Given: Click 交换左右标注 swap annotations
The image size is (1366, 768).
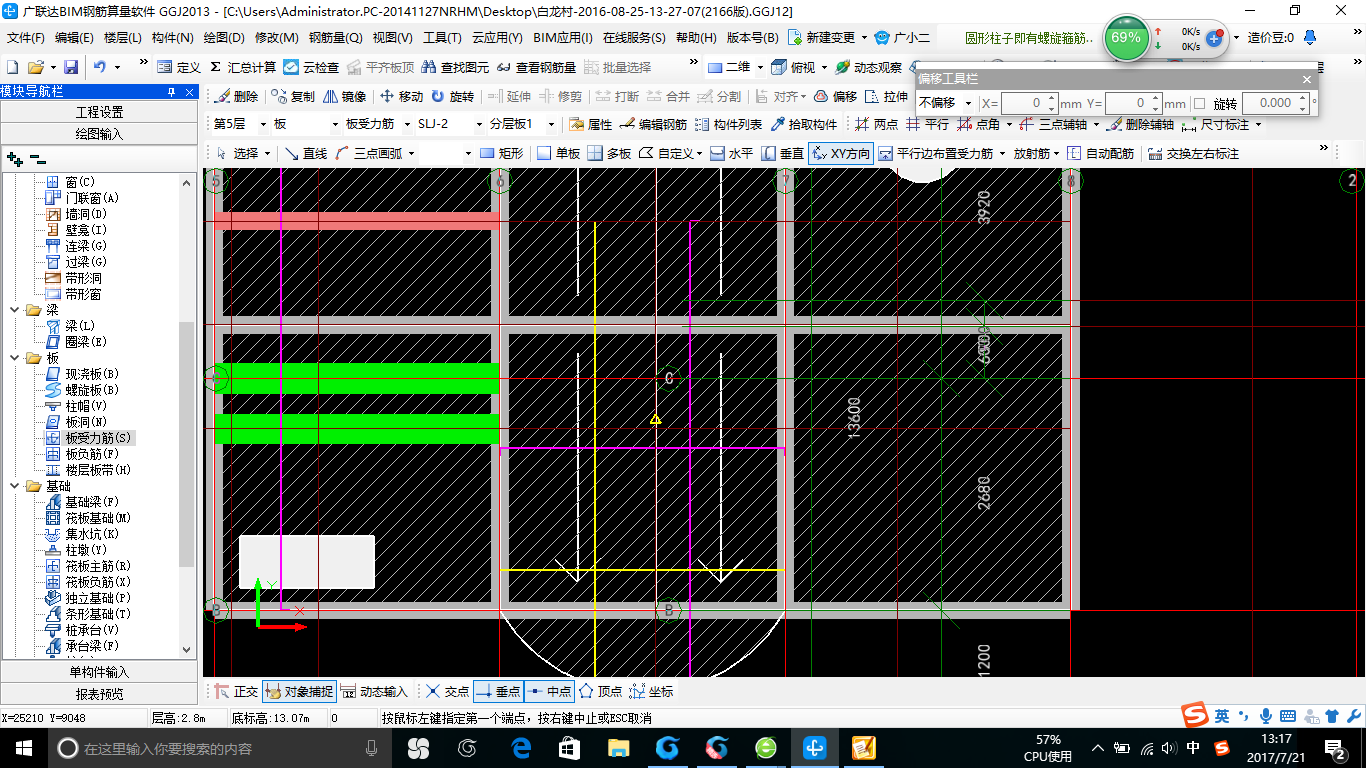Looking at the screenshot, I should (x=1194, y=153).
